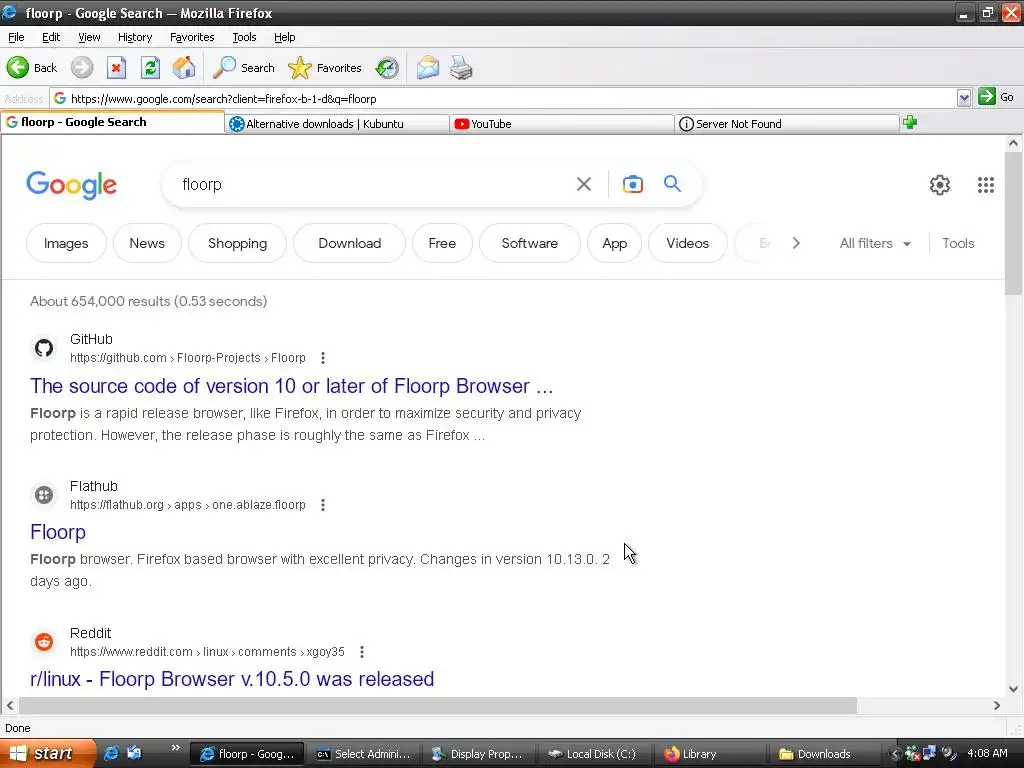1024x768 pixels.
Task: Switch to Display Prop... taskbar item
Action: pos(477,754)
